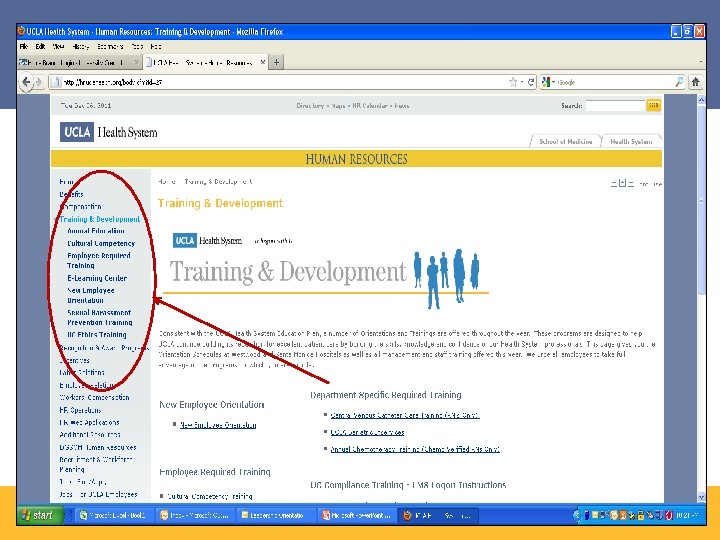The image size is (720, 540).
Task: Click the scrollbar down arrow
Action: click(x=701, y=497)
